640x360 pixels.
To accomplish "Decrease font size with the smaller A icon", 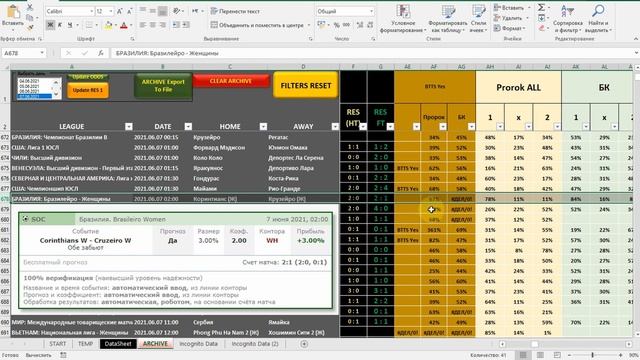I will [129, 11].
